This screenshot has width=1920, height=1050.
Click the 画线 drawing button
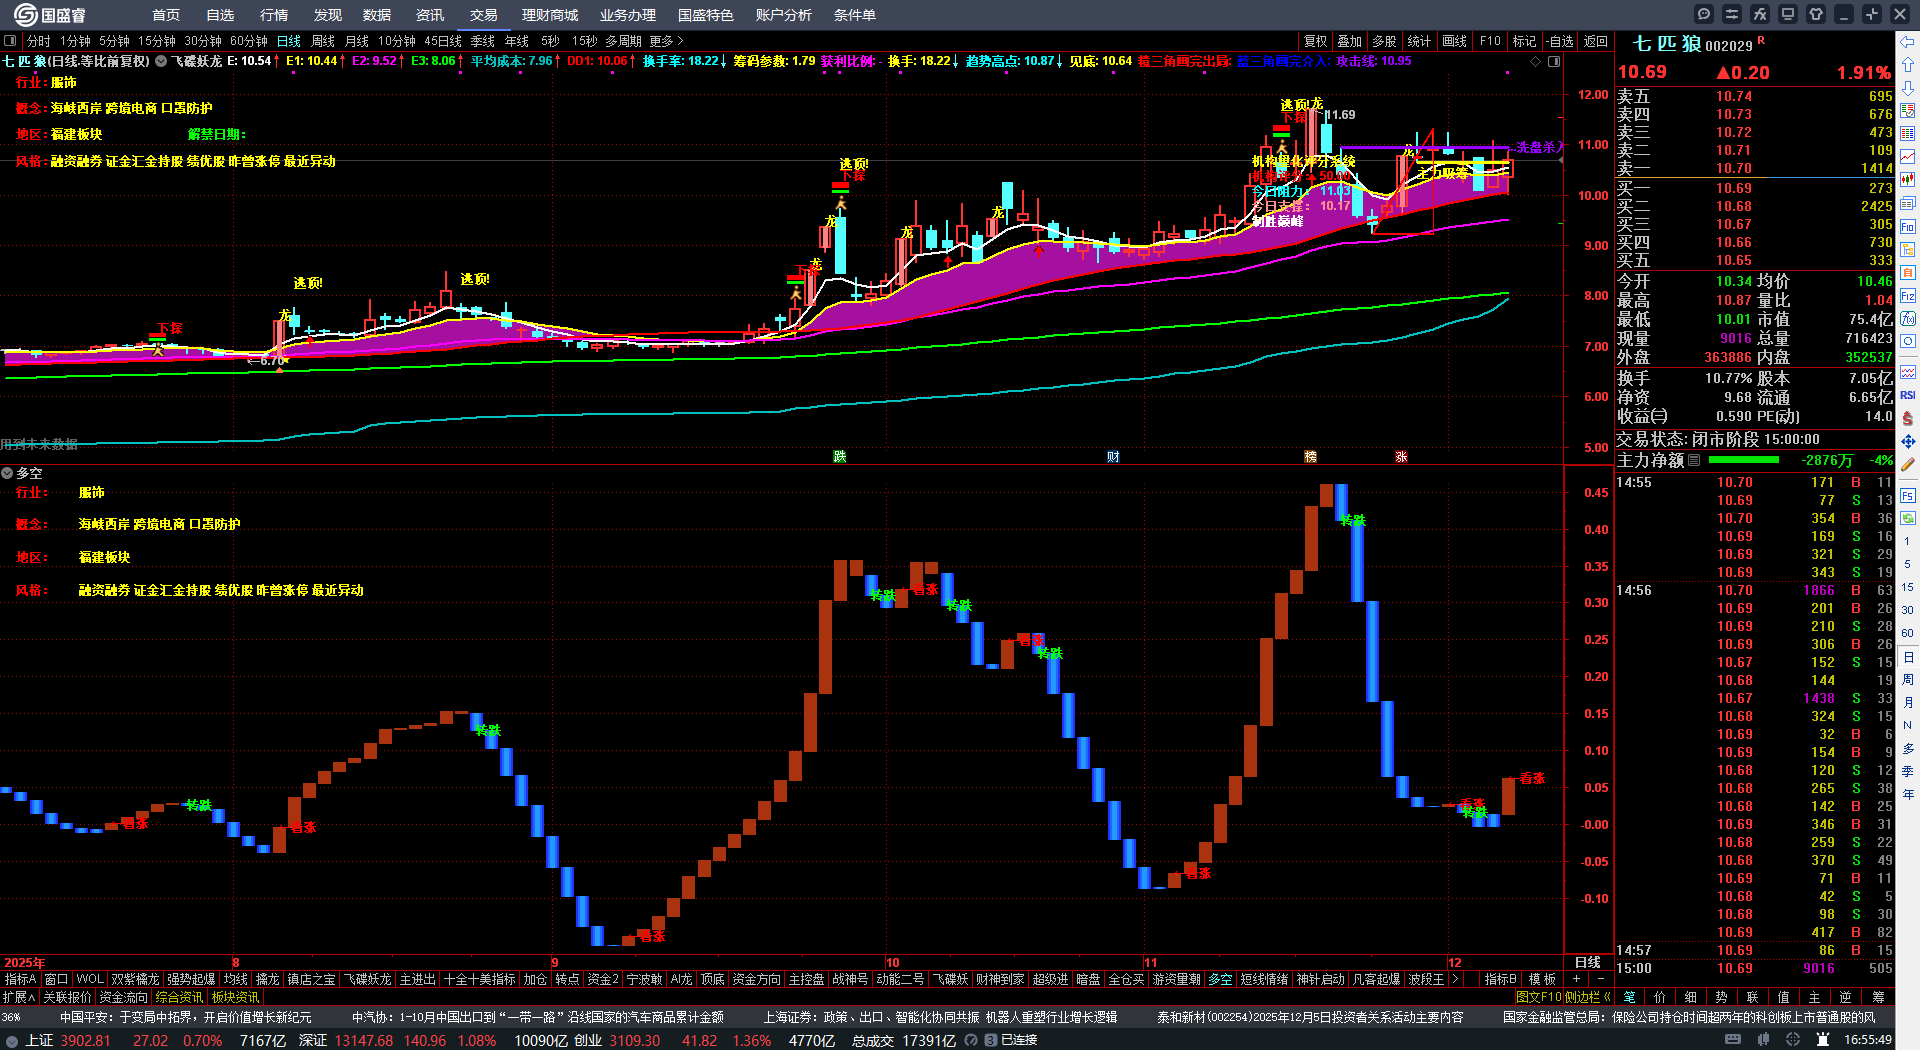tap(1455, 41)
